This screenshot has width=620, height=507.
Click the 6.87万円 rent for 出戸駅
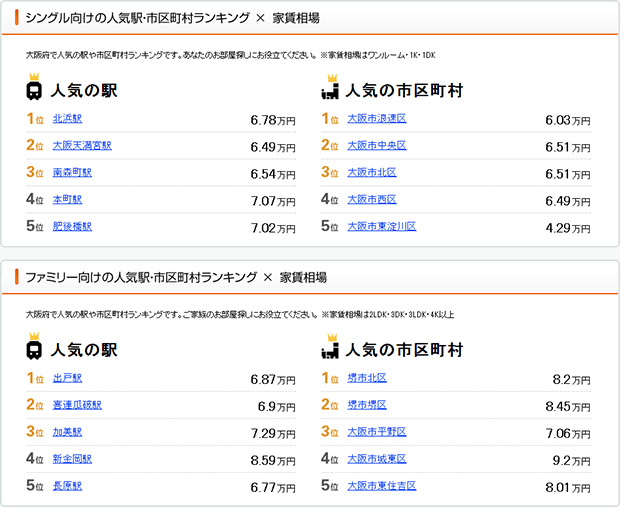tap(273, 380)
